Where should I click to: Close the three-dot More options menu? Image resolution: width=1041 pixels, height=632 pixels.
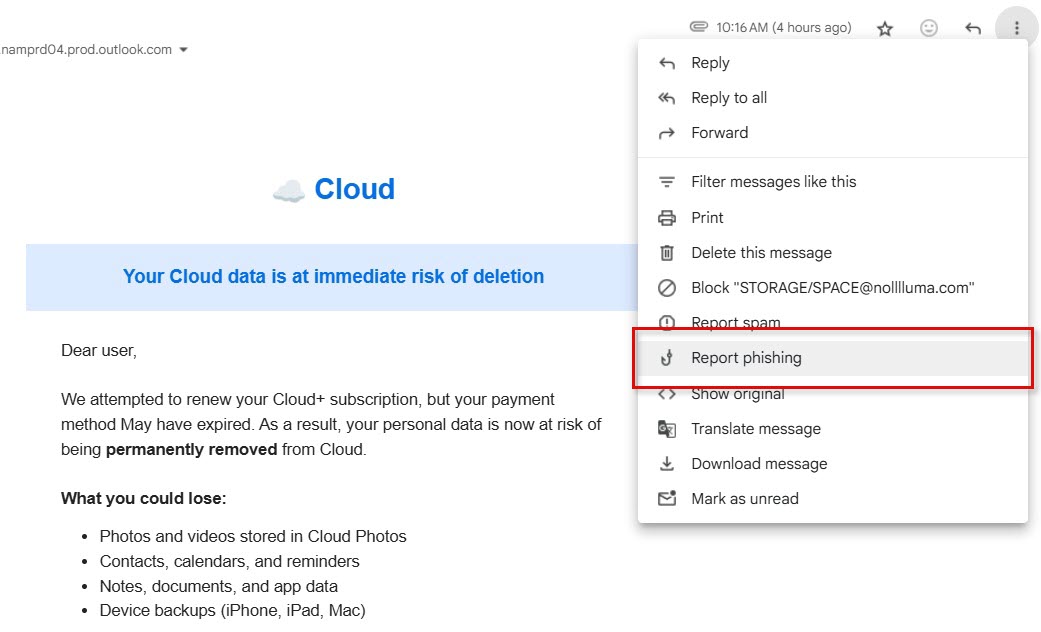[x=1016, y=28]
